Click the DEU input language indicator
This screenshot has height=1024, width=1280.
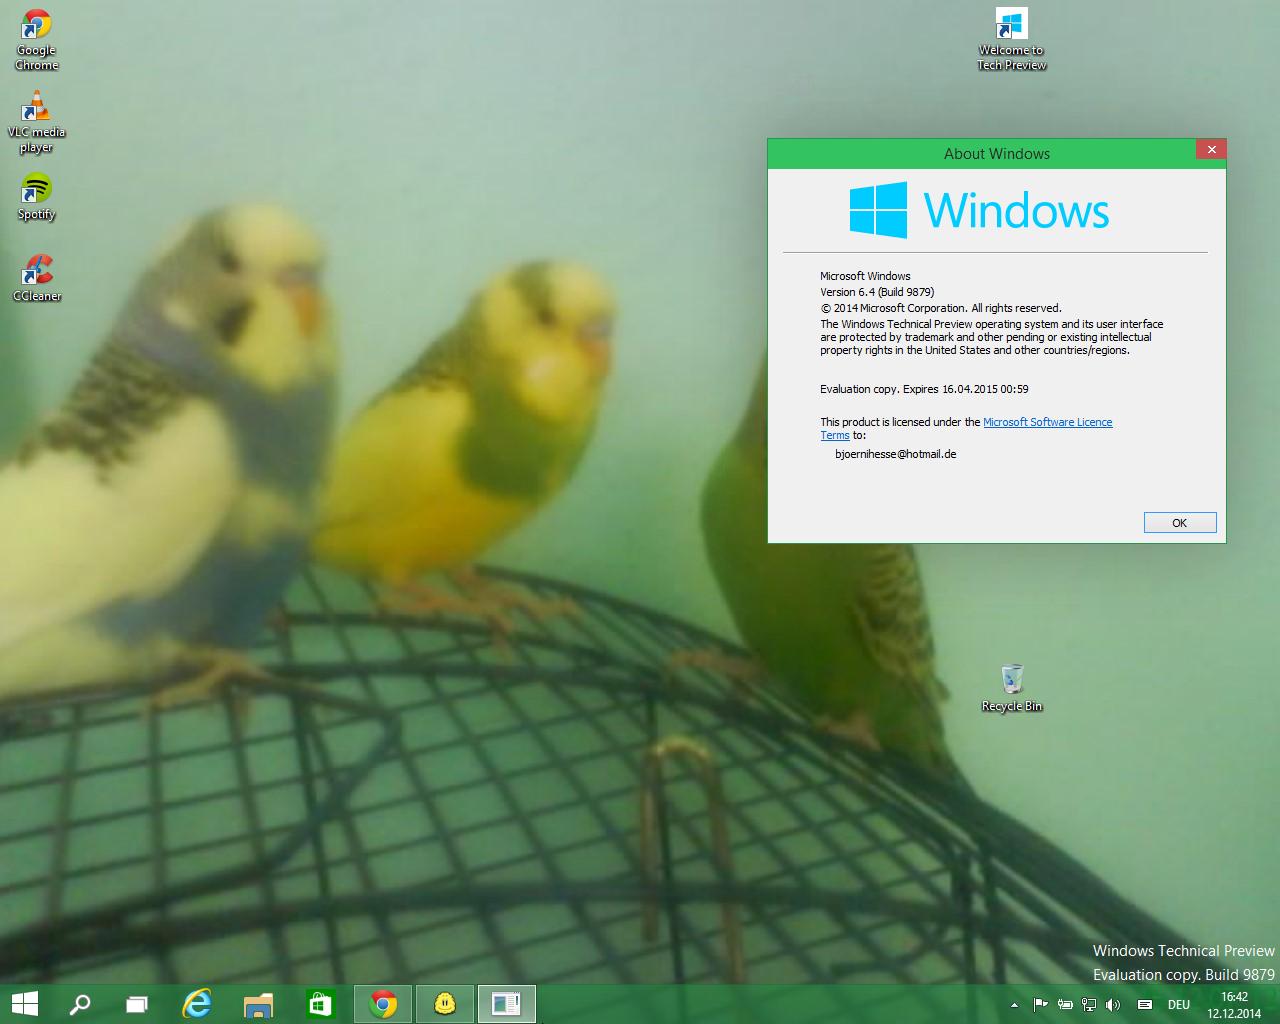(1179, 1004)
